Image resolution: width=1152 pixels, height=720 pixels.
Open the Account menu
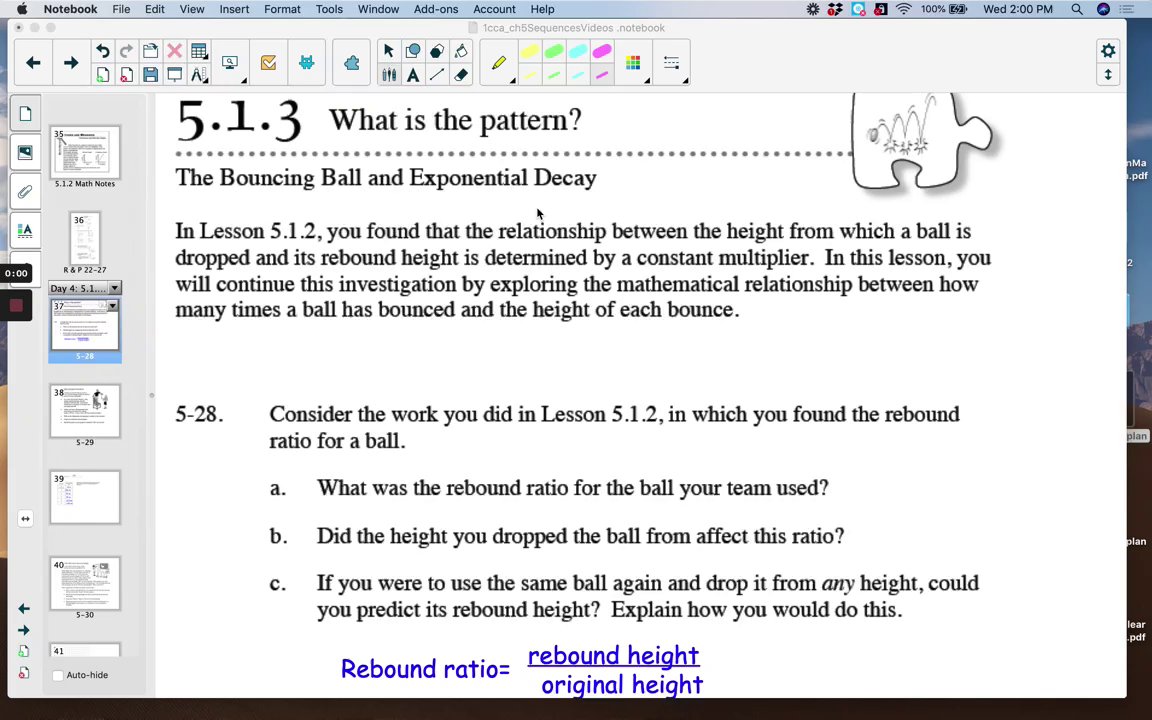click(494, 9)
